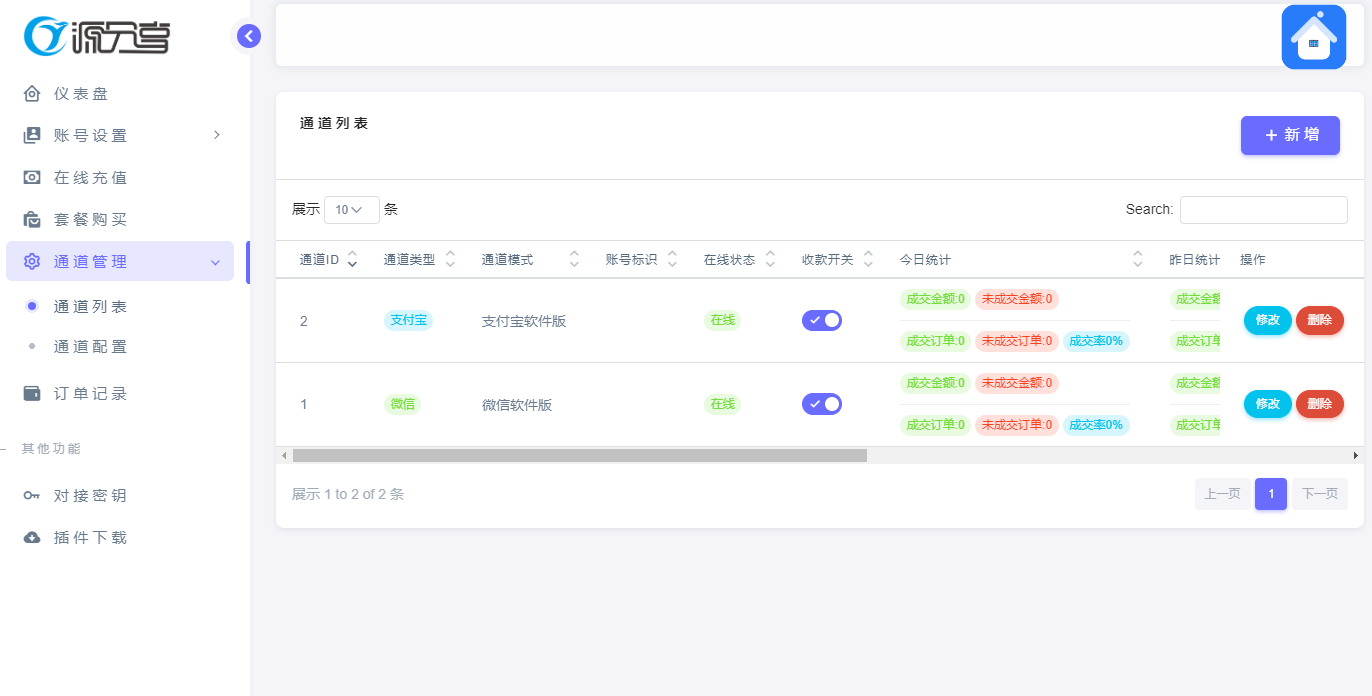Screen dimensions: 1372x696
Task: Click 删除 to delete the 微信 channel
Action: click(1320, 404)
